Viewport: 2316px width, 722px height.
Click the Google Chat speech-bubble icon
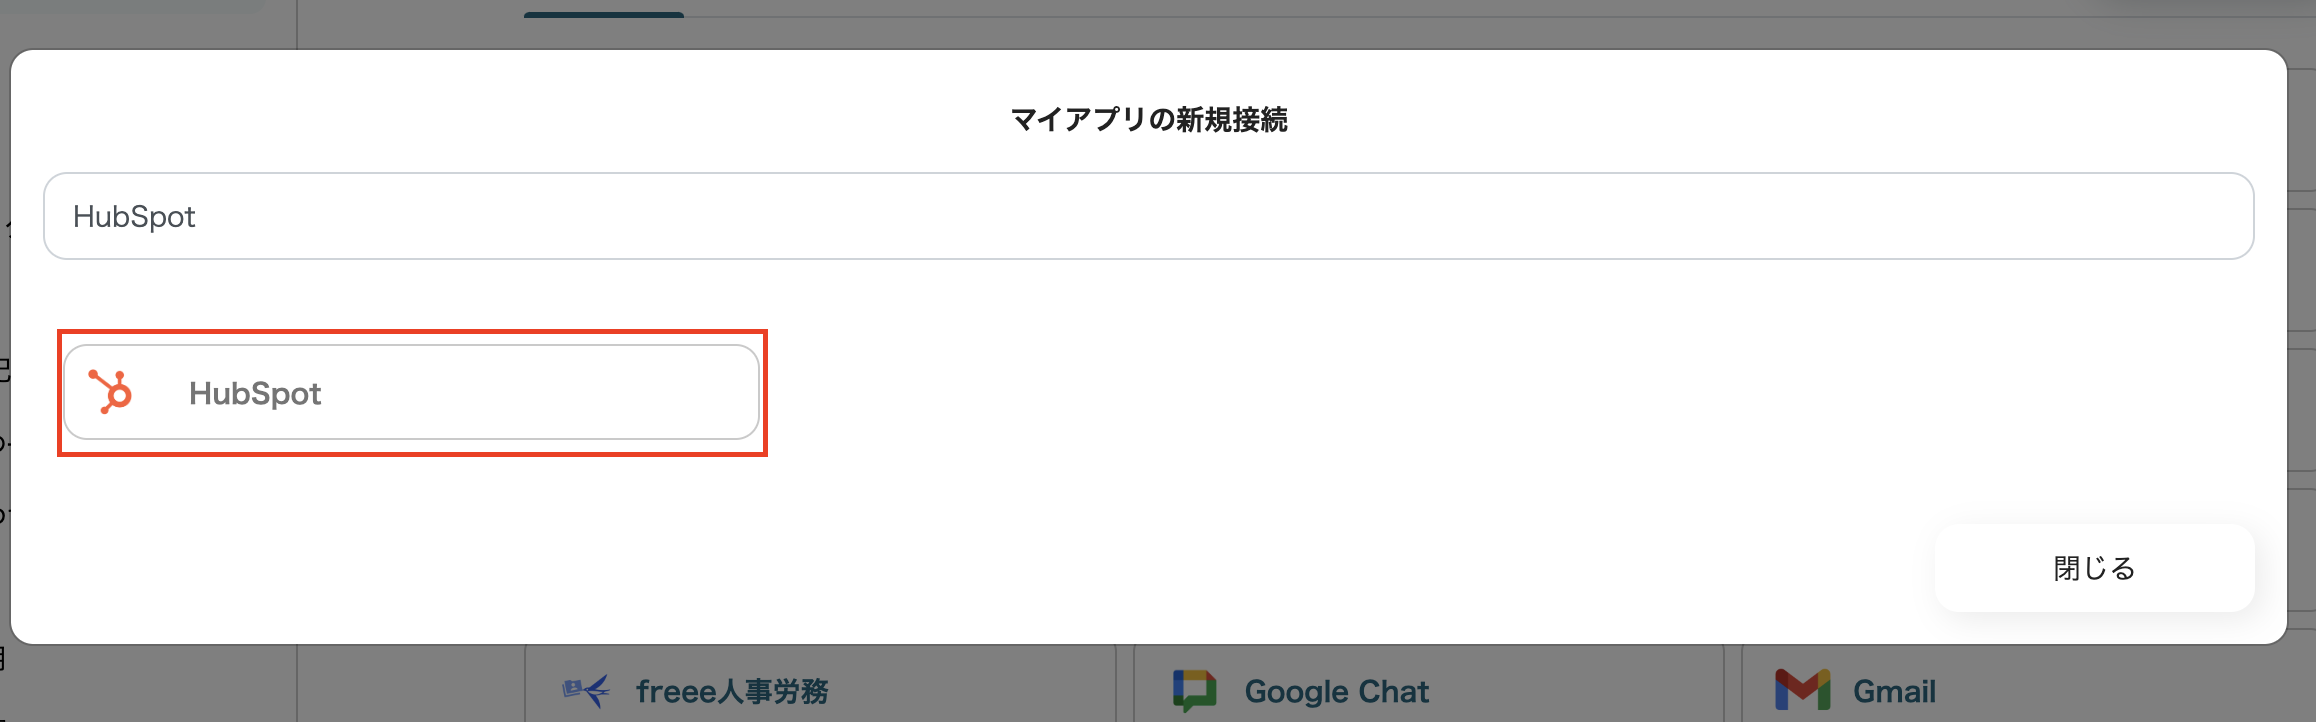(1194, 688)
